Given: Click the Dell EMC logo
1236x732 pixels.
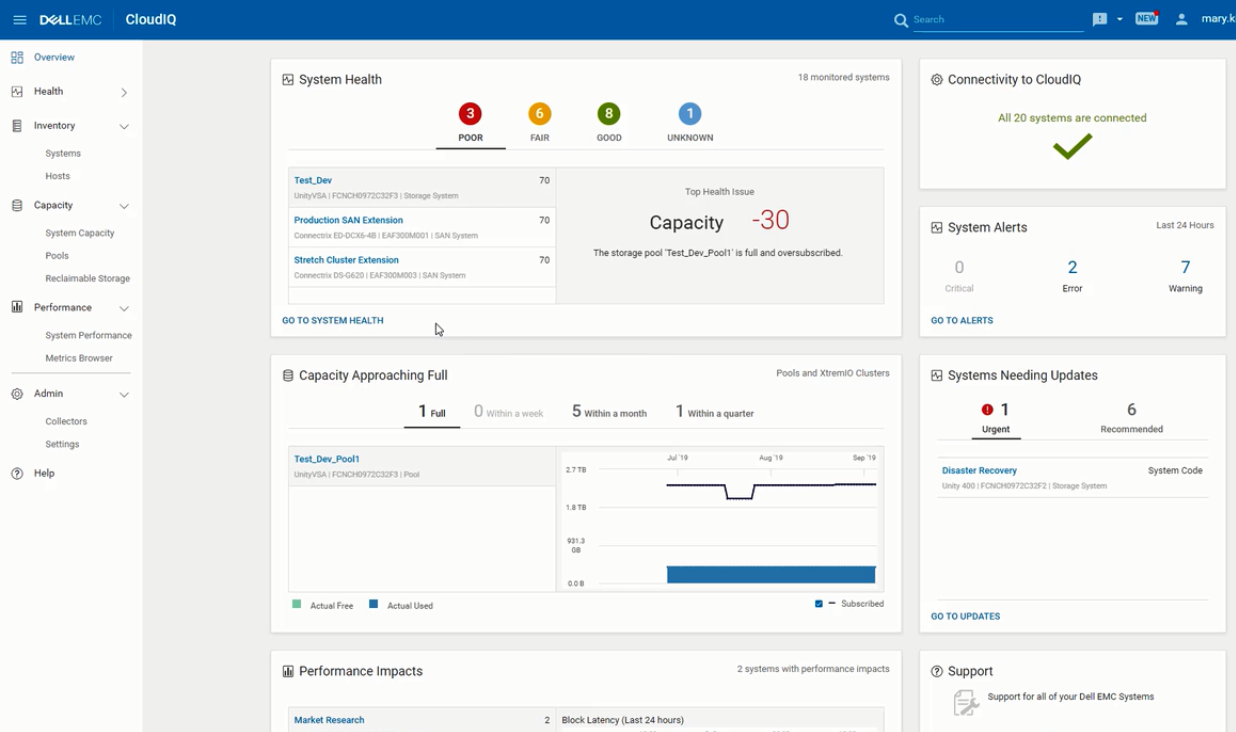Looking at the screenshot, I should [x=70, y=20].
